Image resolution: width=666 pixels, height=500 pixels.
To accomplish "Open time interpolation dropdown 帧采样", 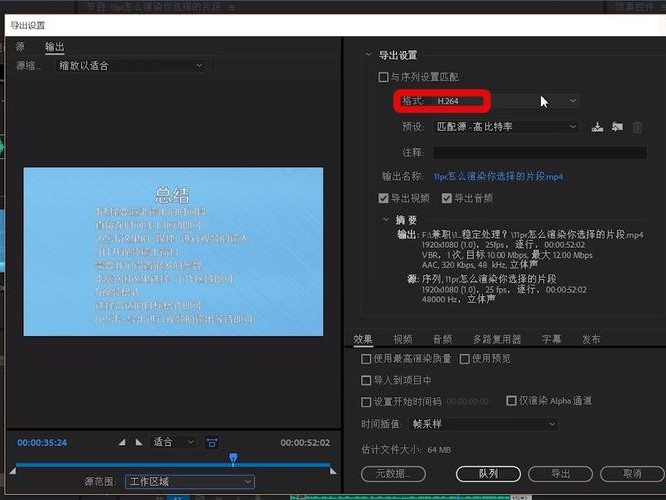I will coord(484,424).
